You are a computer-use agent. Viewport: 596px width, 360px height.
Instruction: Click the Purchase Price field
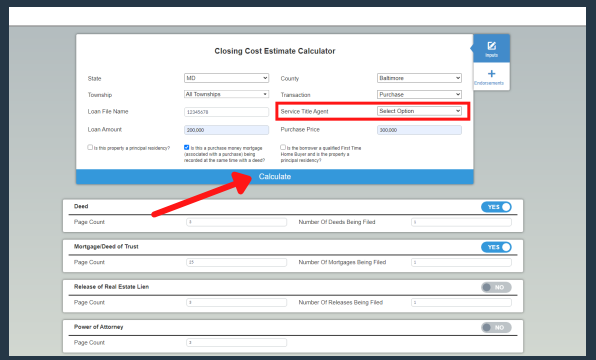coord(419,130)
